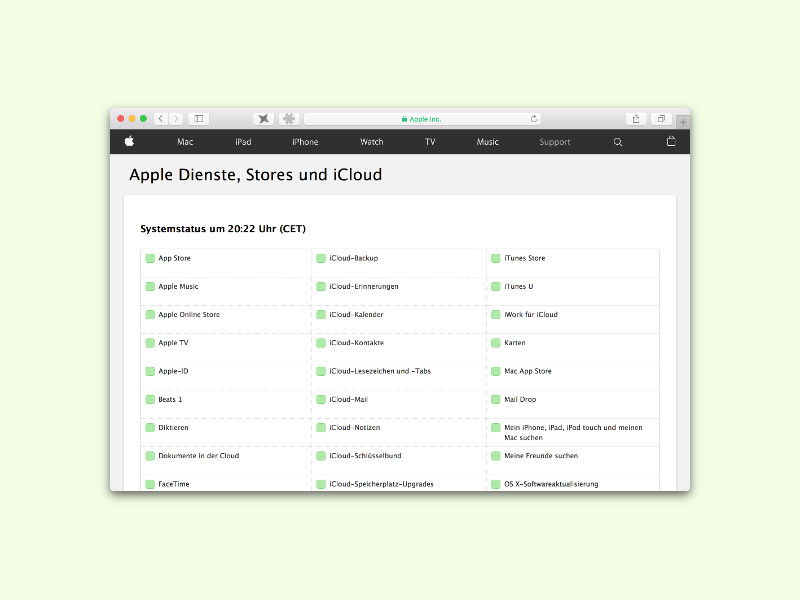Click the Meine Freunde suchen entry
Image resolution: width=800 pixels, height=600 pixels.
click(541, 456)
